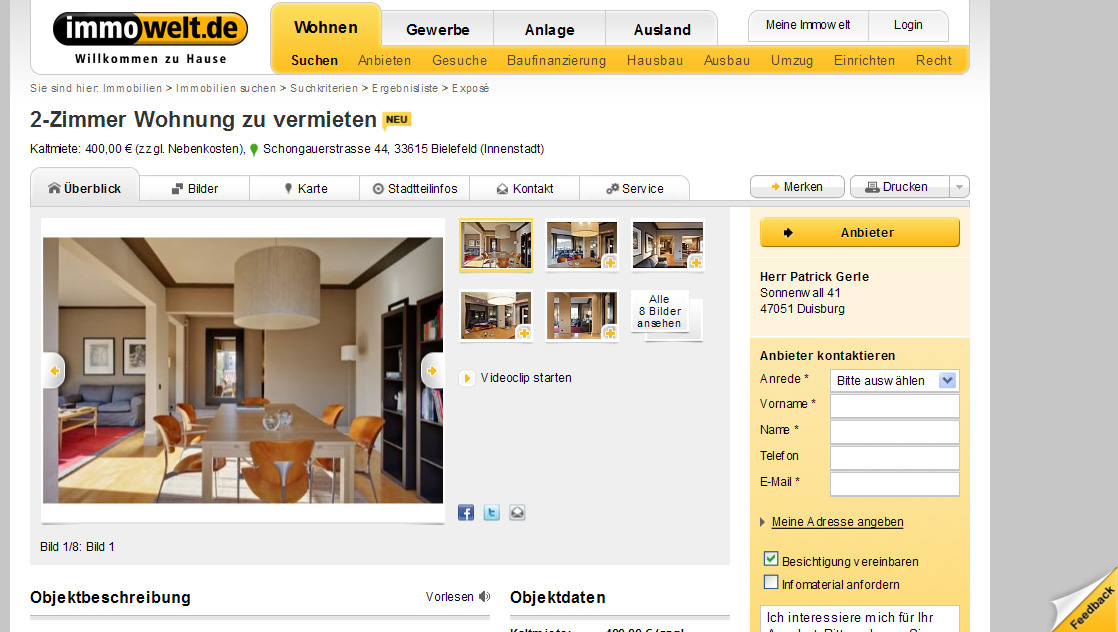The width and height of the screenshot is (1118, 632).
Task: Start the video clip play icon
Action: tap(466, 378)
